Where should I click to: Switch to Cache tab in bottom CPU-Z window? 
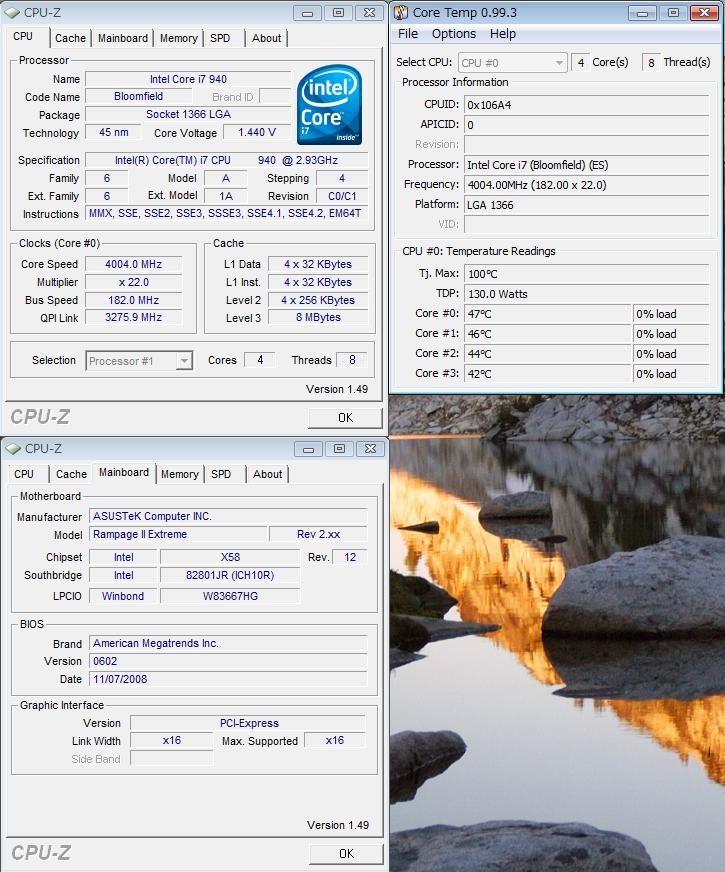pos(71,474)
